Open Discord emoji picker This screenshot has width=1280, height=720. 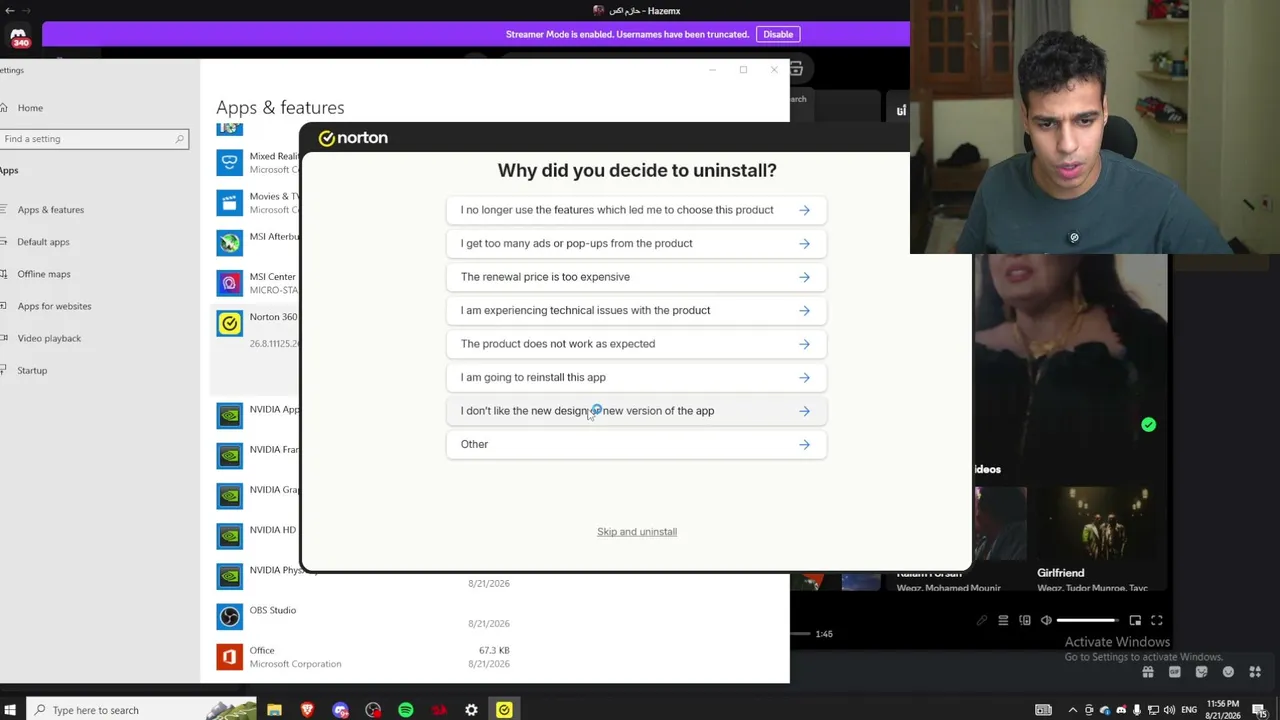(1228, 672)
